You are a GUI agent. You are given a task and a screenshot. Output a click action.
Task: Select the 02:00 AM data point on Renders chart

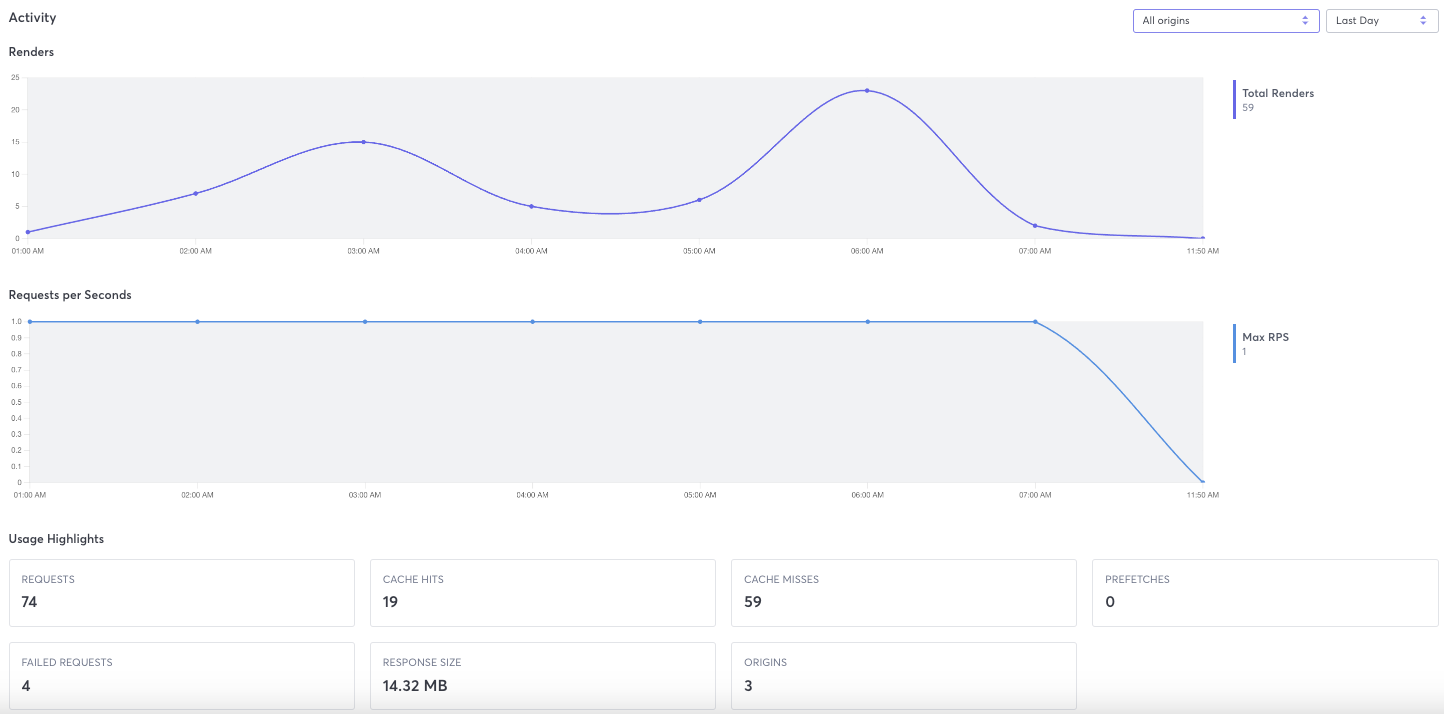click(196, 194)
